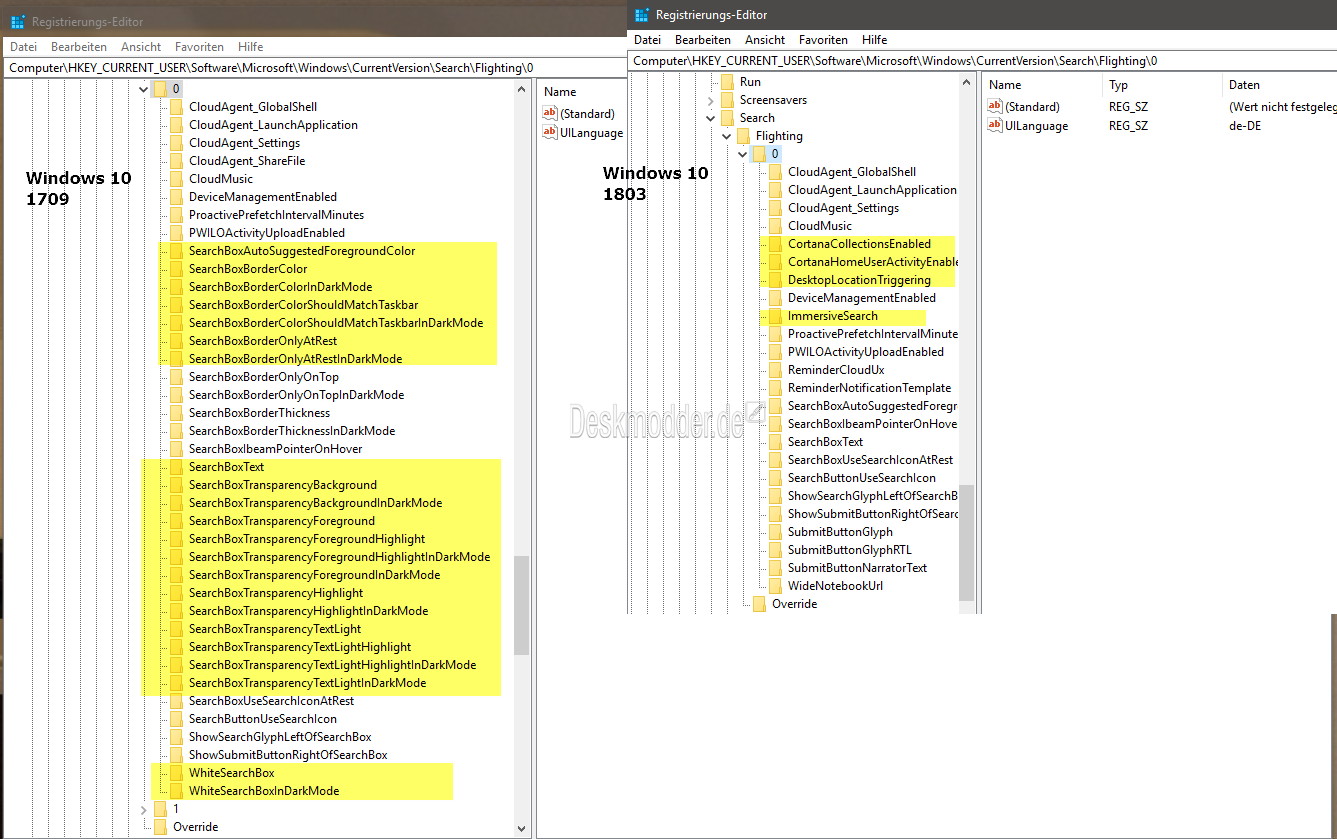The image size is (1337, 839).
Task: Select CortanaHomeUserActivityEnabled key in the right window
Action: coord(873,262)
